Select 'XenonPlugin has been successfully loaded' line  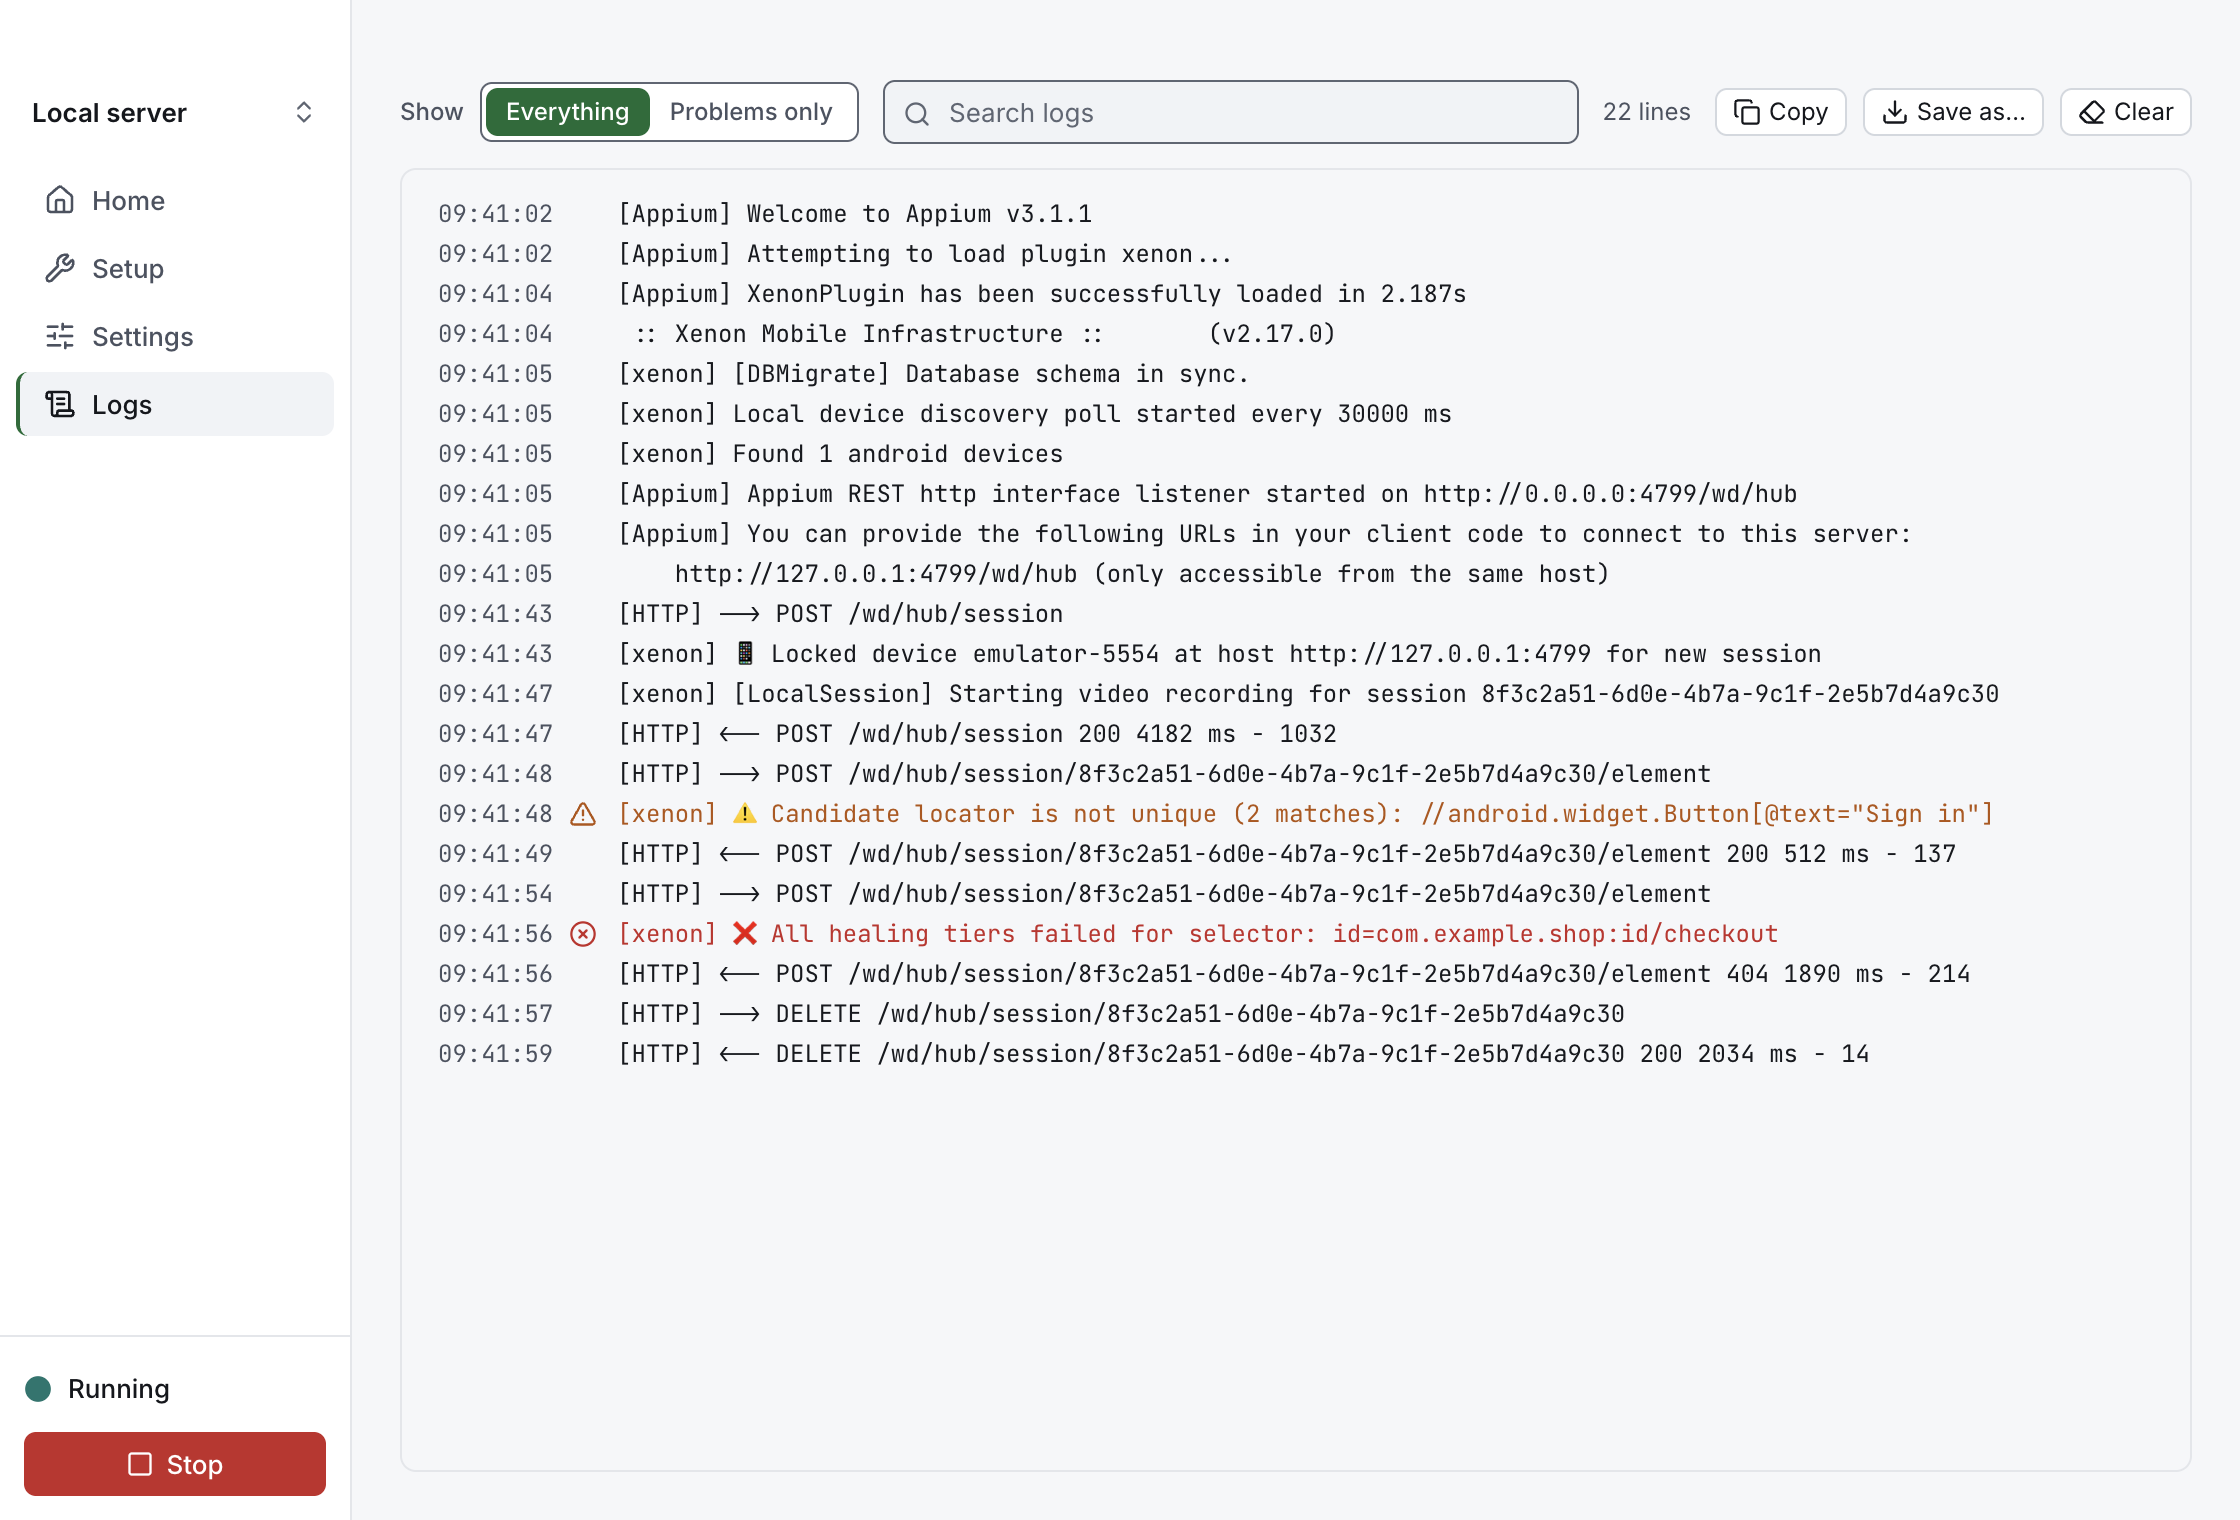point(1295,294)
